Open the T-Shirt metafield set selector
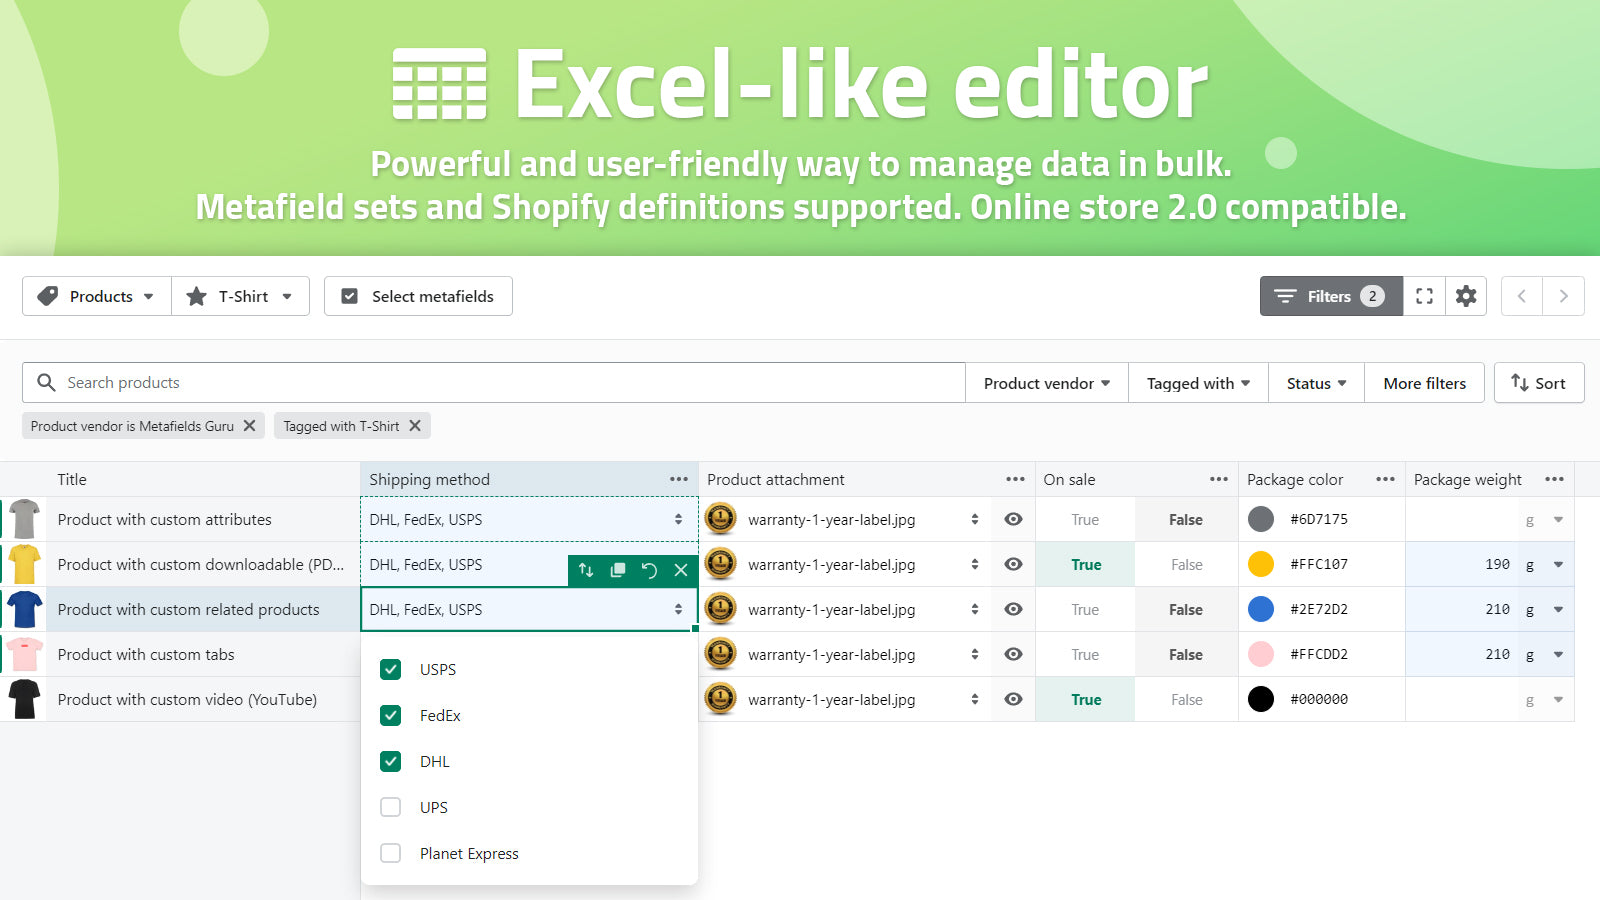This screenshot has width=1600, height=900. (240, 296)
